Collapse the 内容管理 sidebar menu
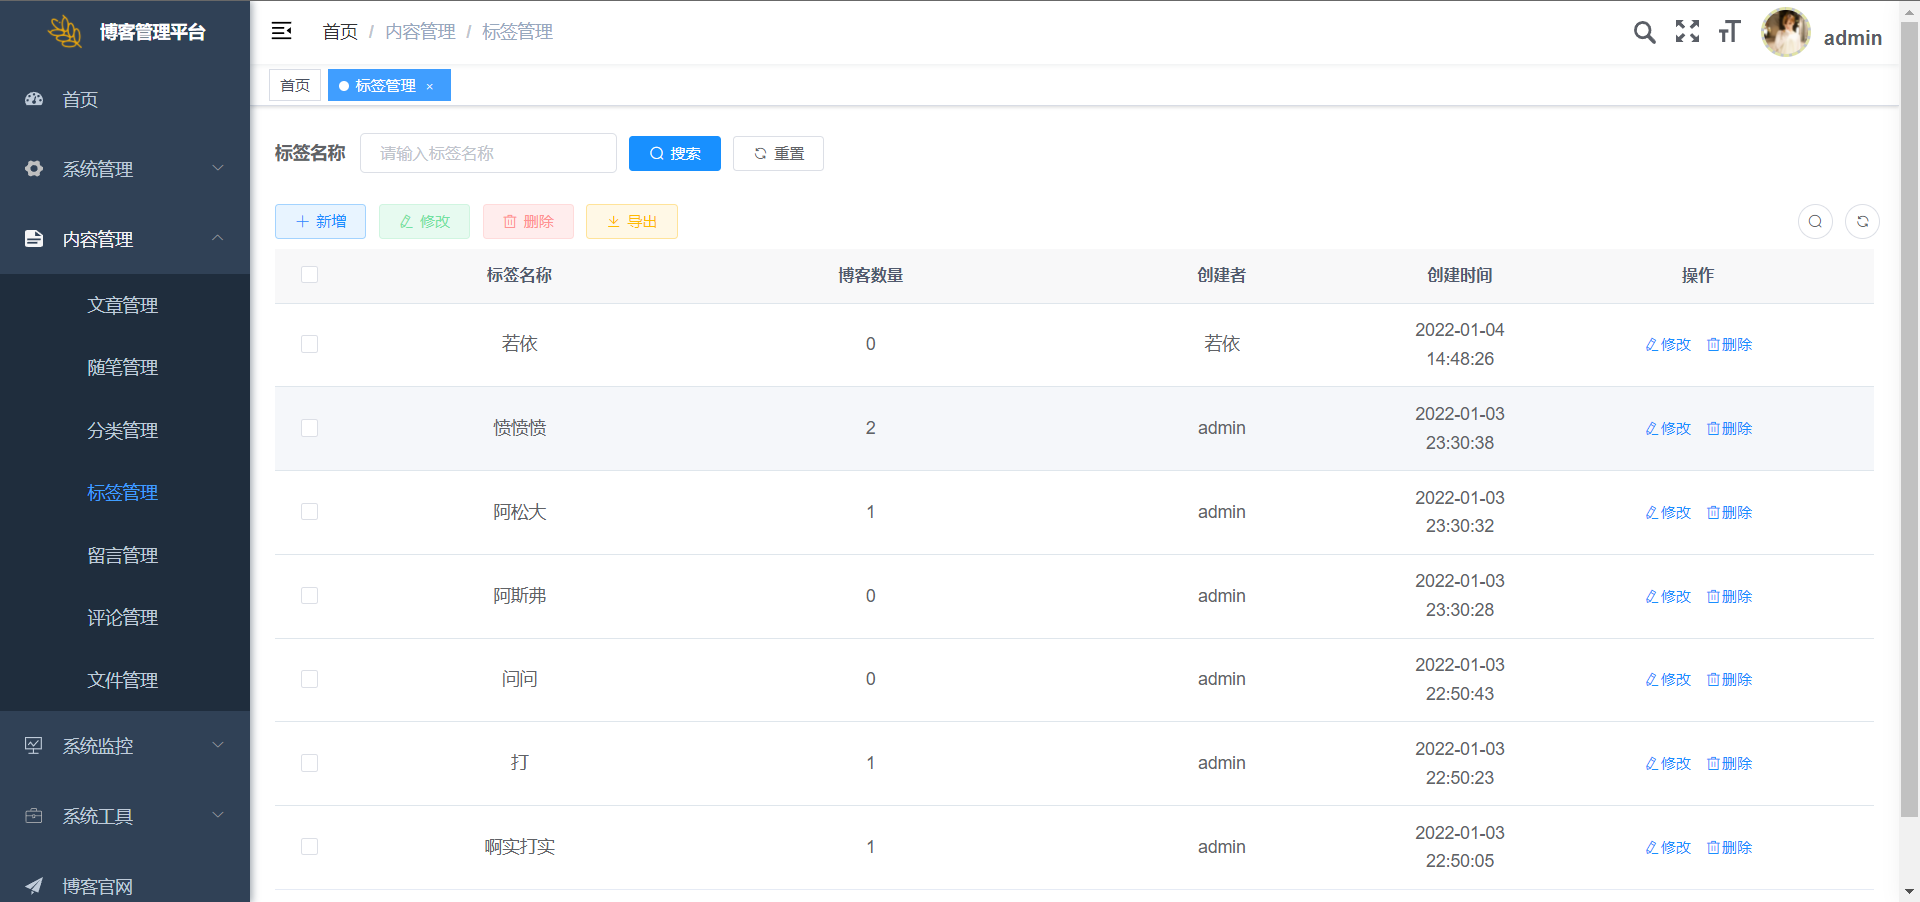This screenshot has width=1920, height=902. point(125,239)
